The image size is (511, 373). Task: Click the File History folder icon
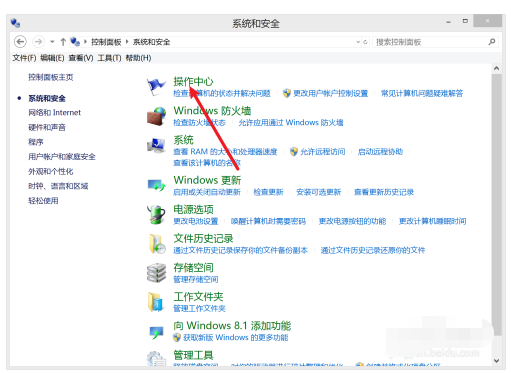tap(157, 244)
